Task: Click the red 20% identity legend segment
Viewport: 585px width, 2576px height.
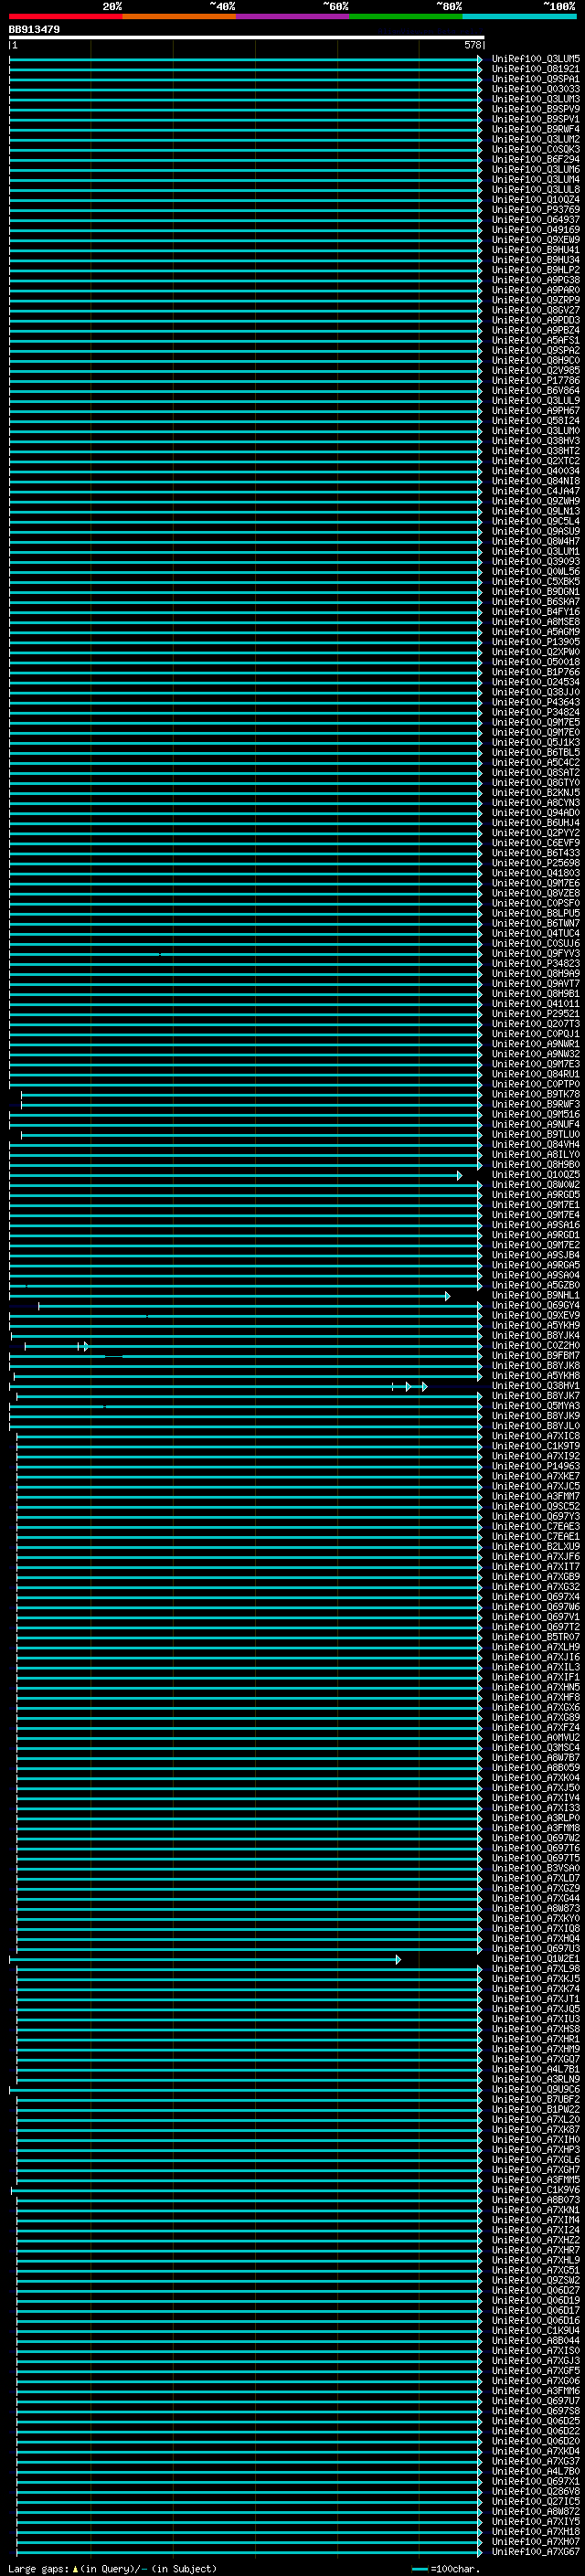Action: tap(66, 16)
